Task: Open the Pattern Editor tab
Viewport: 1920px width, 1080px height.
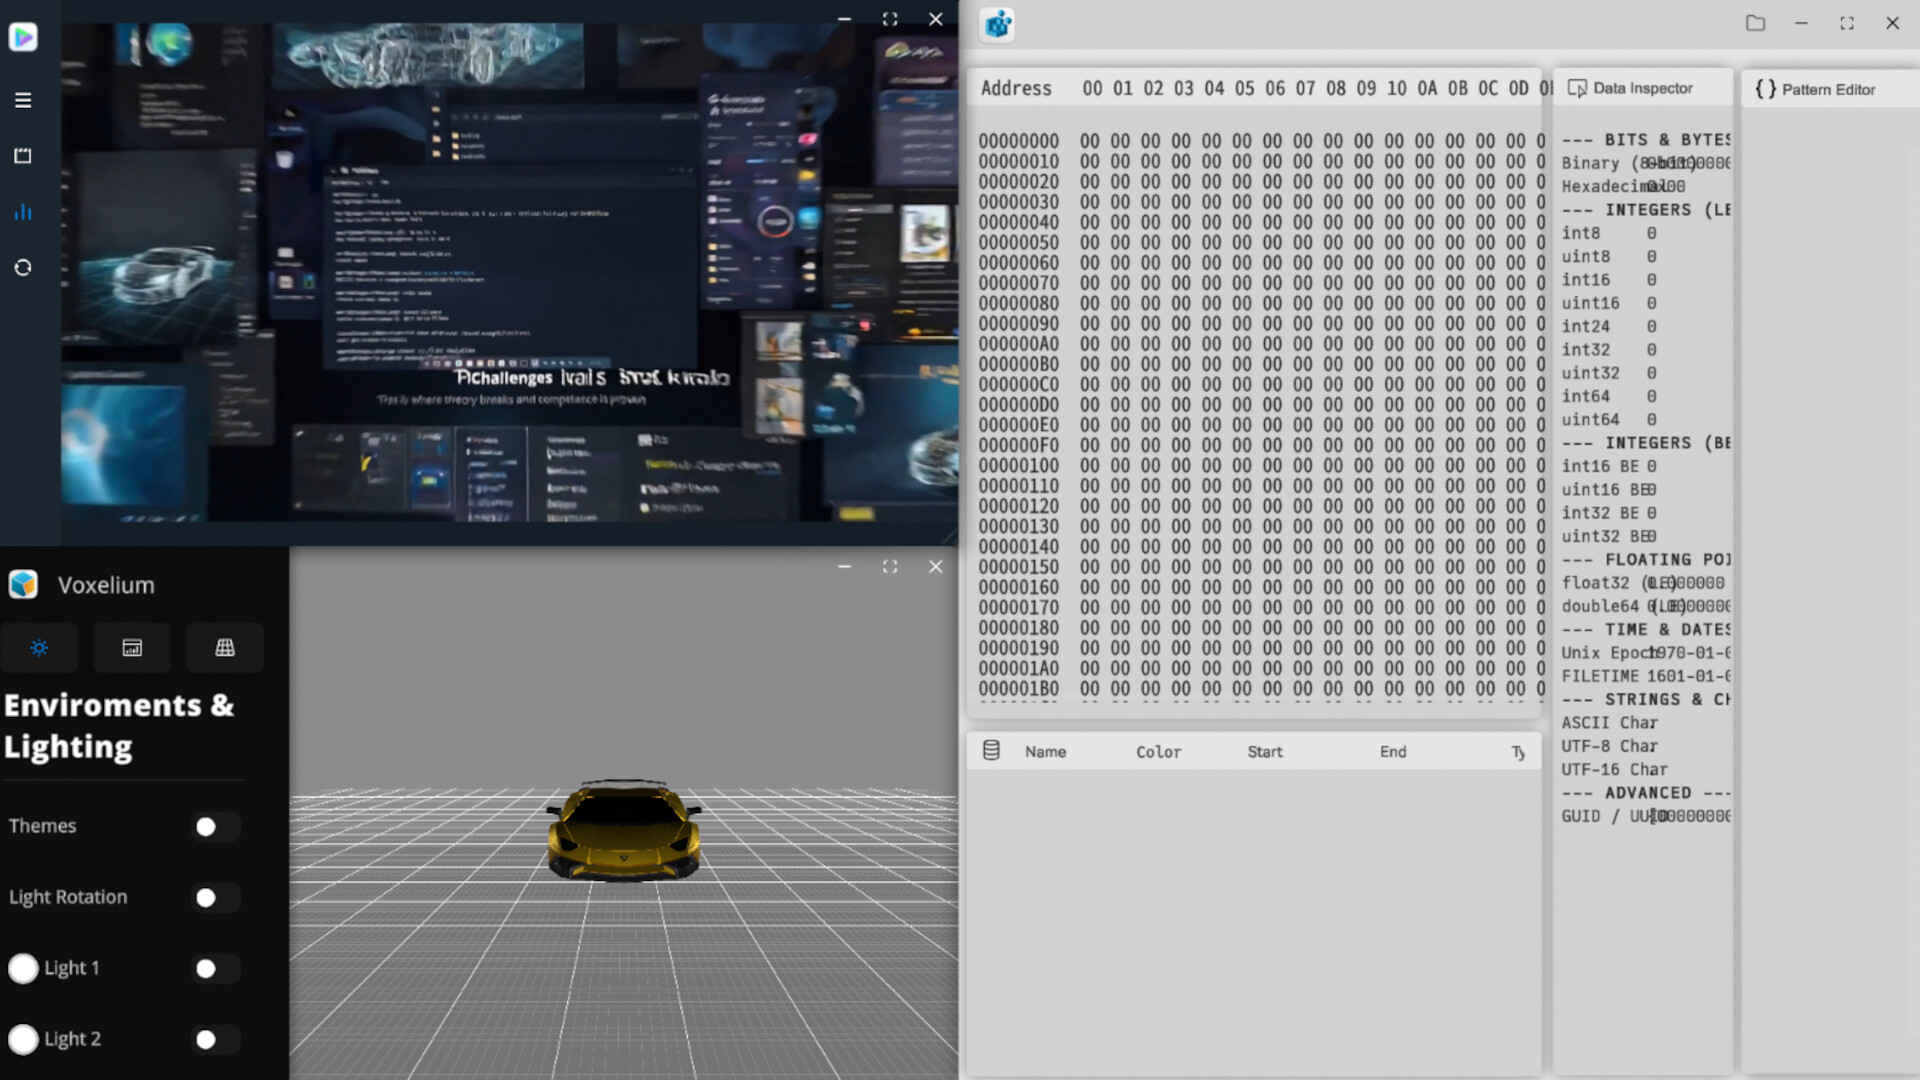Action: pos(1828,89)
